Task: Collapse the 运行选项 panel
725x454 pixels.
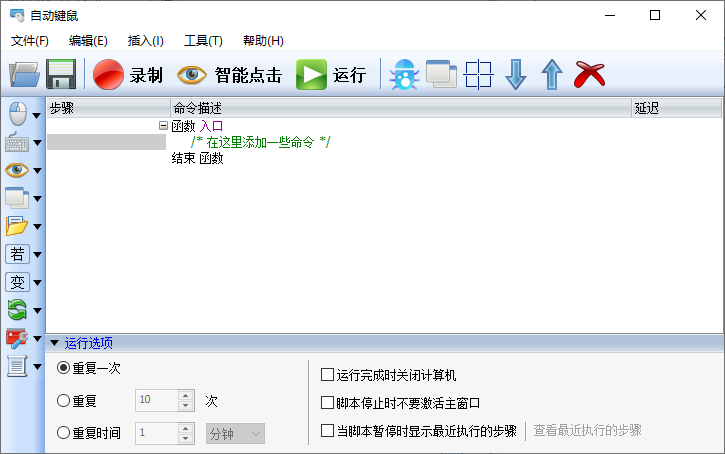Action: click(x=55, y=343)
